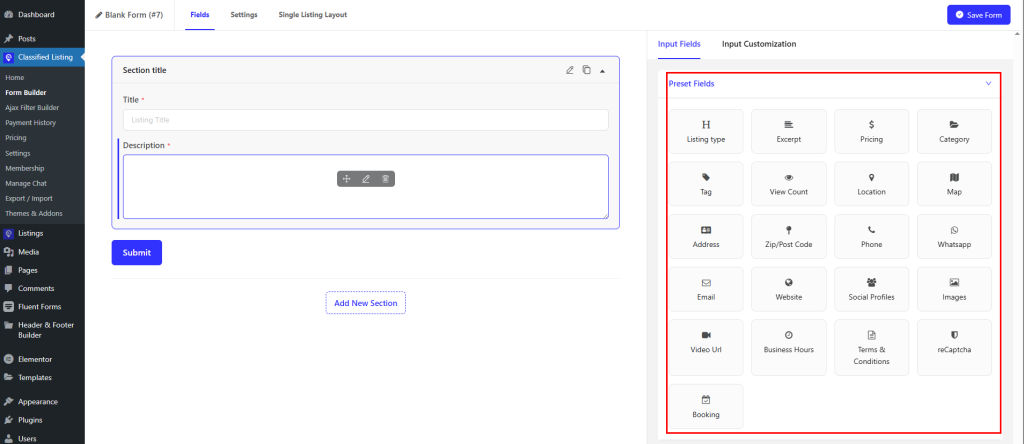Add the Zip/Post Code preset field
The width and height of the screenshot is (1024, 444).
point(789,236)
